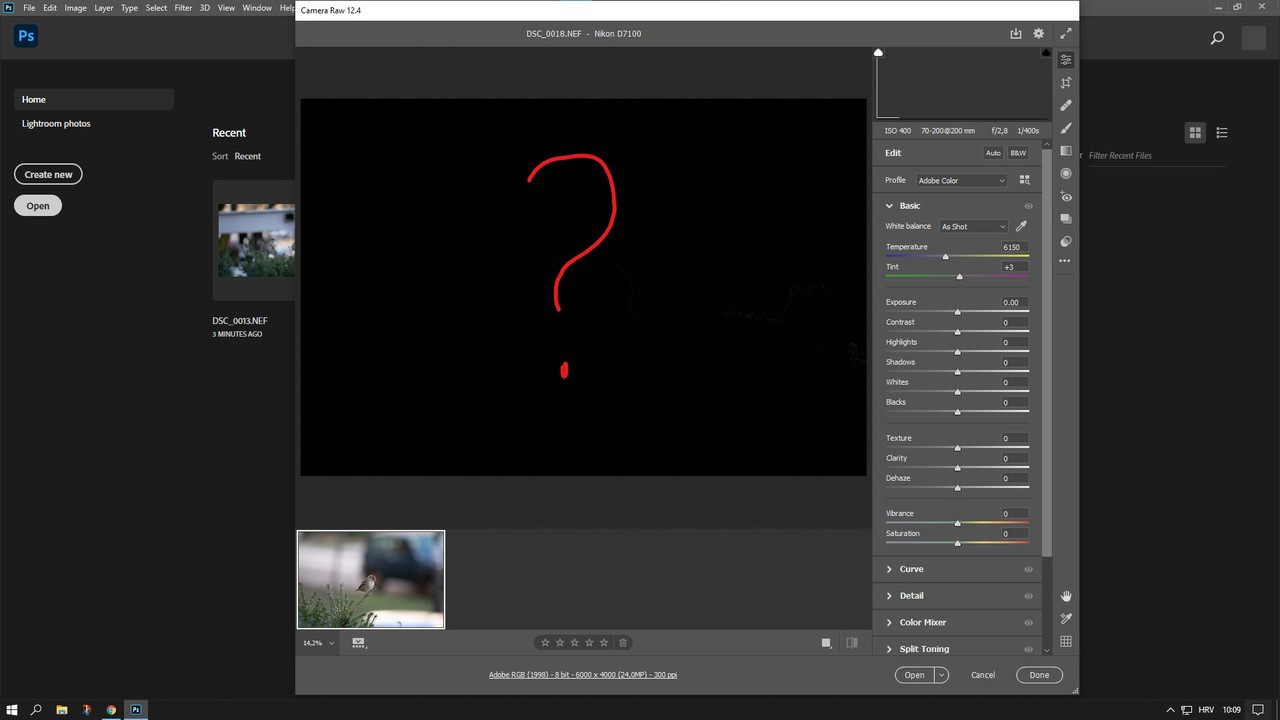
Task: Click the Photoshop home search icon
Action: [x=1217, y=38]
